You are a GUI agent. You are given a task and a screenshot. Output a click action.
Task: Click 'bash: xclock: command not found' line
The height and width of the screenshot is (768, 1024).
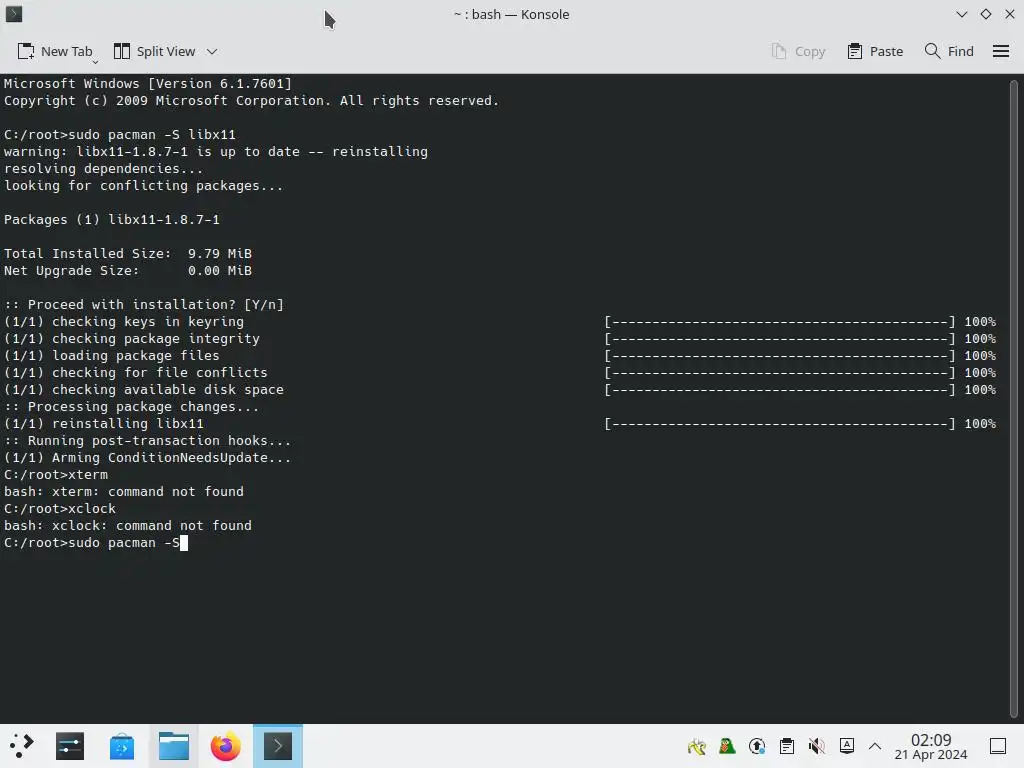coord(127,526)
